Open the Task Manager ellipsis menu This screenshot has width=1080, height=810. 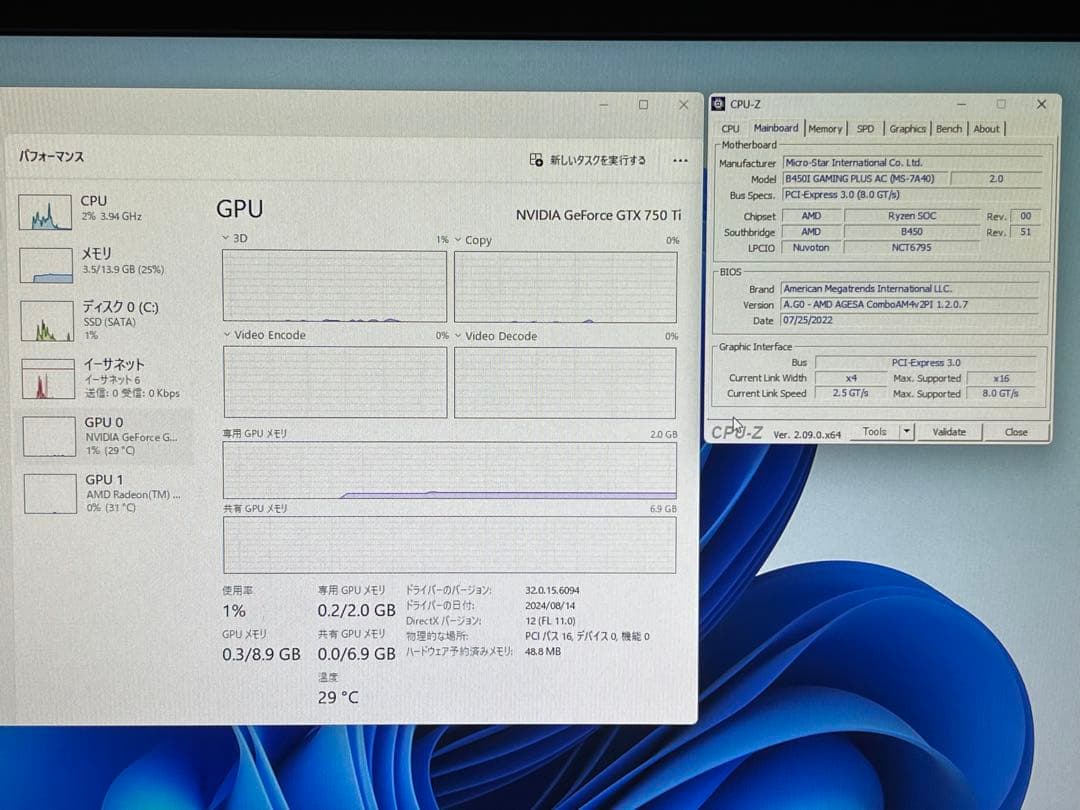click(x=680, y=160)
